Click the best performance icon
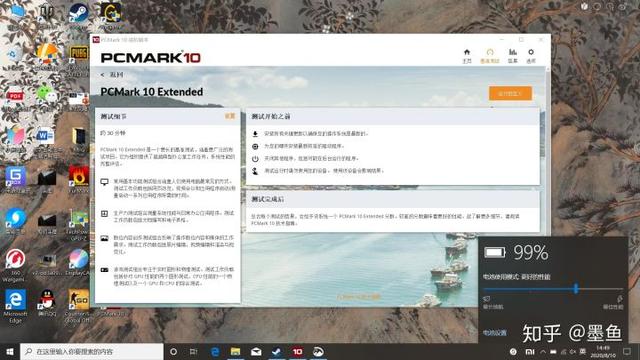This screenshot has width=640, height=360. point(620,299)
